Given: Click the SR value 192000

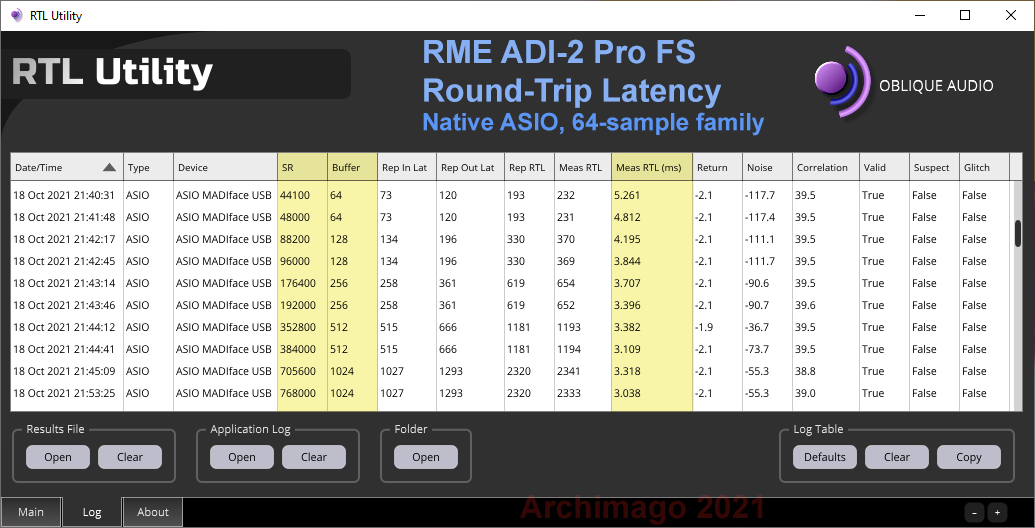Looking at the screenshot, I should click(298, 306).
